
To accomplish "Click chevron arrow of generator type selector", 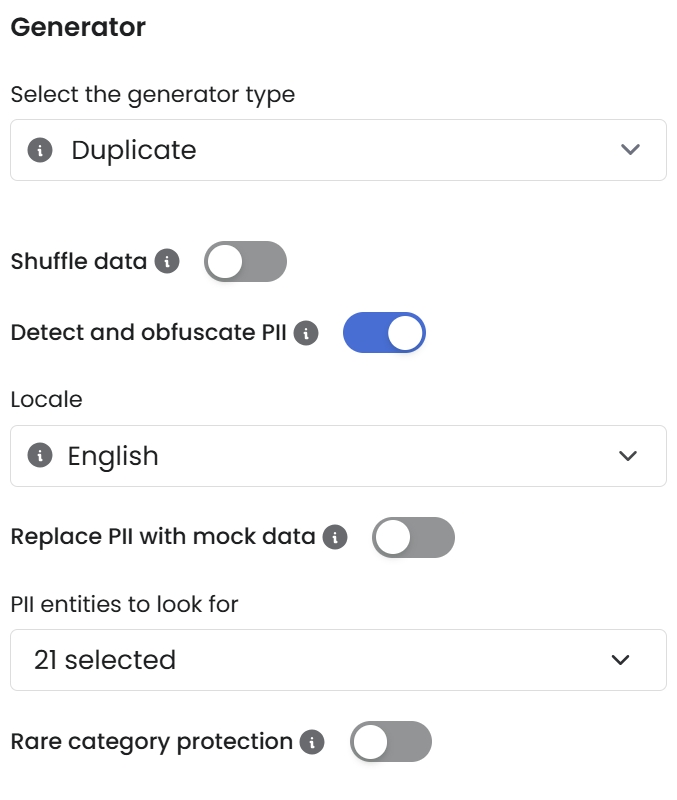I will 630,150.
